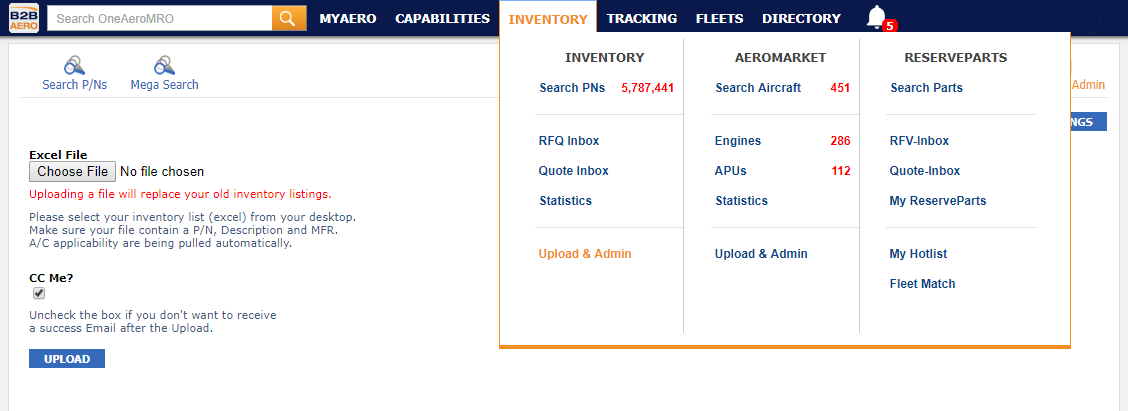
Task: Open My Hotlist link
Action: click(919, 253)
